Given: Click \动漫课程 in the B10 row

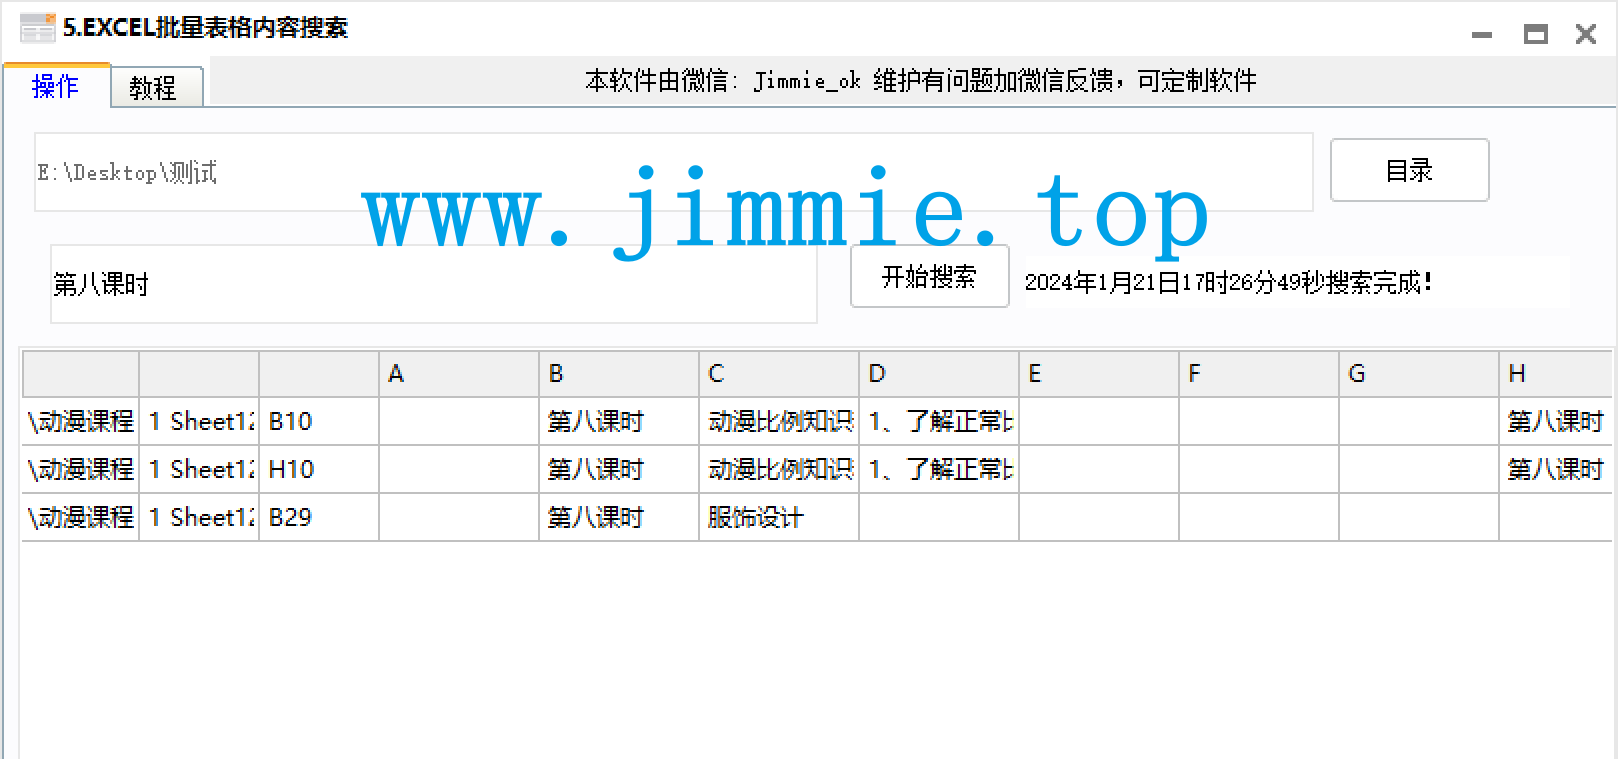Looking at the screenshot, I should point(81,421).
